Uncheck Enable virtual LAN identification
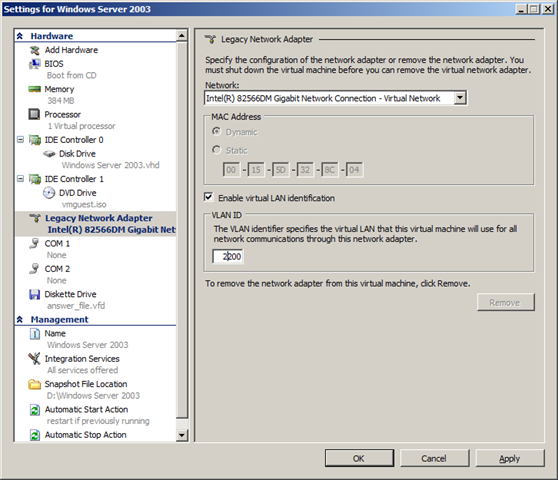558x480 pixels. 209,197
